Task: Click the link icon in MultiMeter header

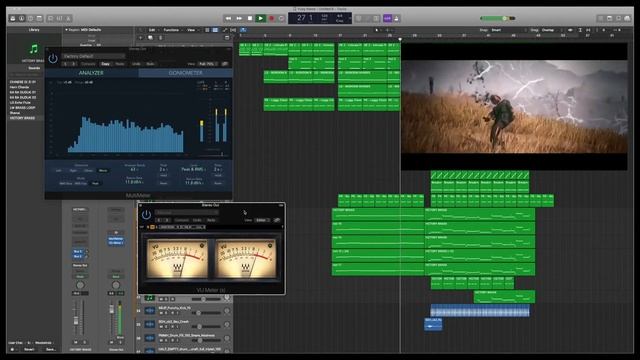Action: click(225, 64)
